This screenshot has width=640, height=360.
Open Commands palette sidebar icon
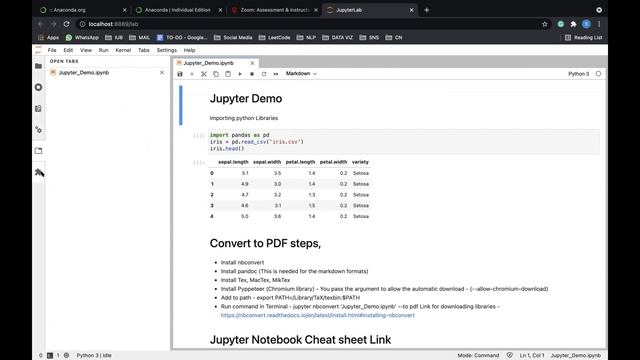[38, 109]
